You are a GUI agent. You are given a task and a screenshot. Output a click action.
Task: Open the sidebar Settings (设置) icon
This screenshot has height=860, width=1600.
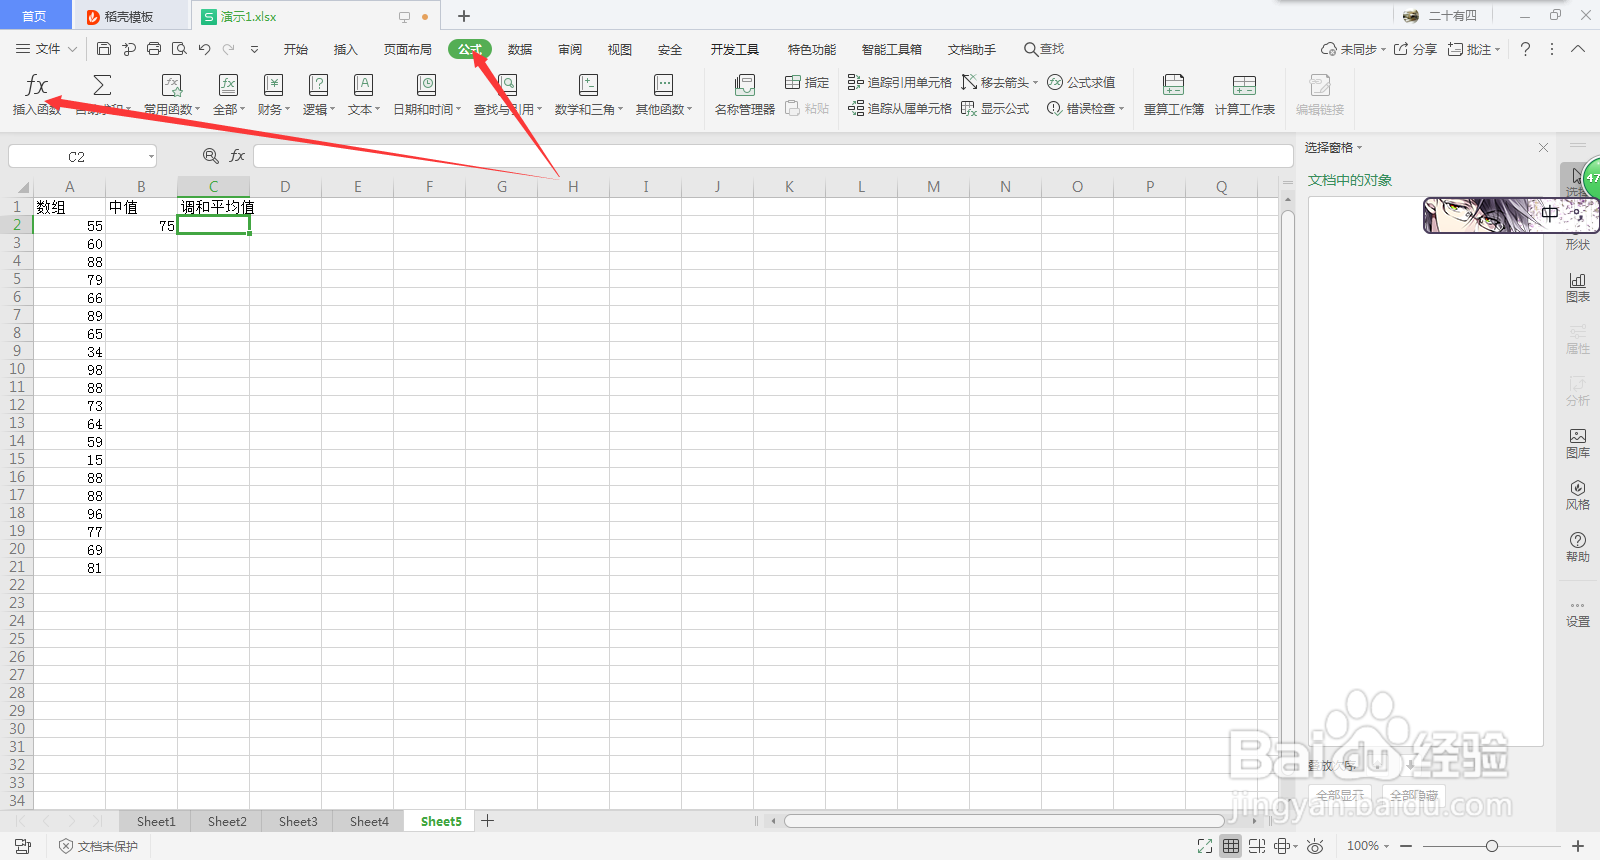point(1578,613)
